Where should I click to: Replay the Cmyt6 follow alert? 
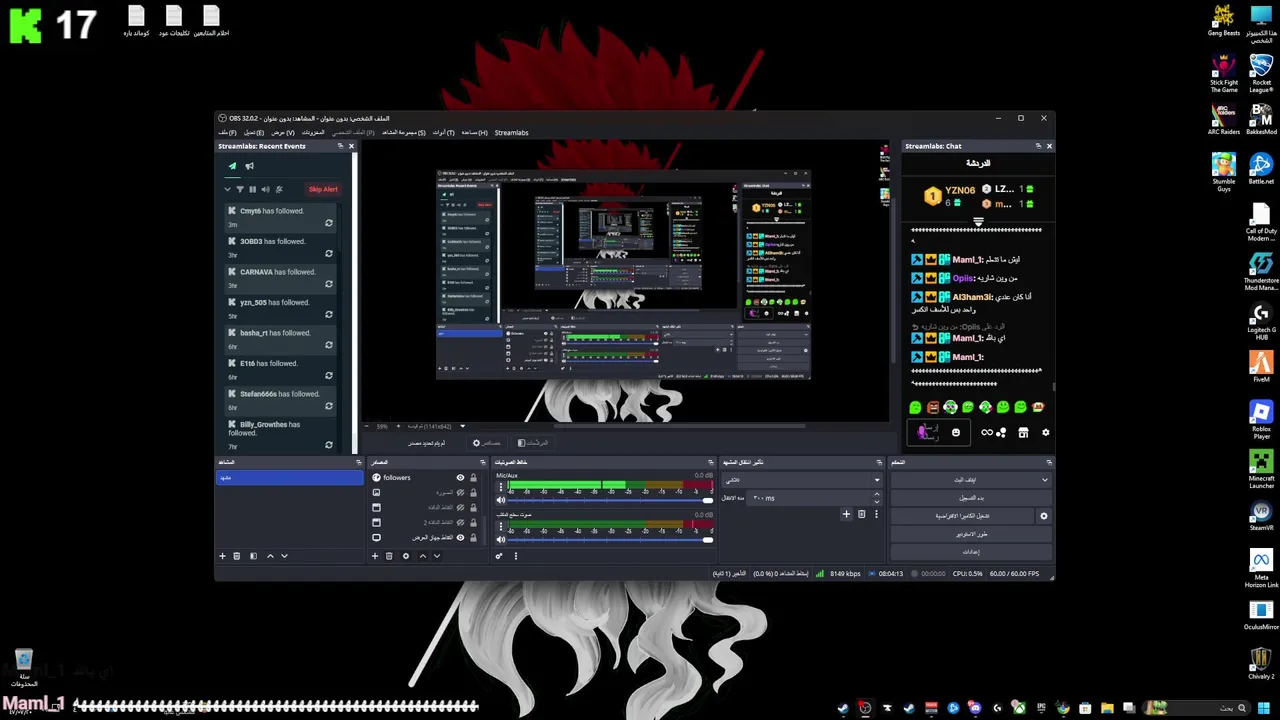coord(328,224)
